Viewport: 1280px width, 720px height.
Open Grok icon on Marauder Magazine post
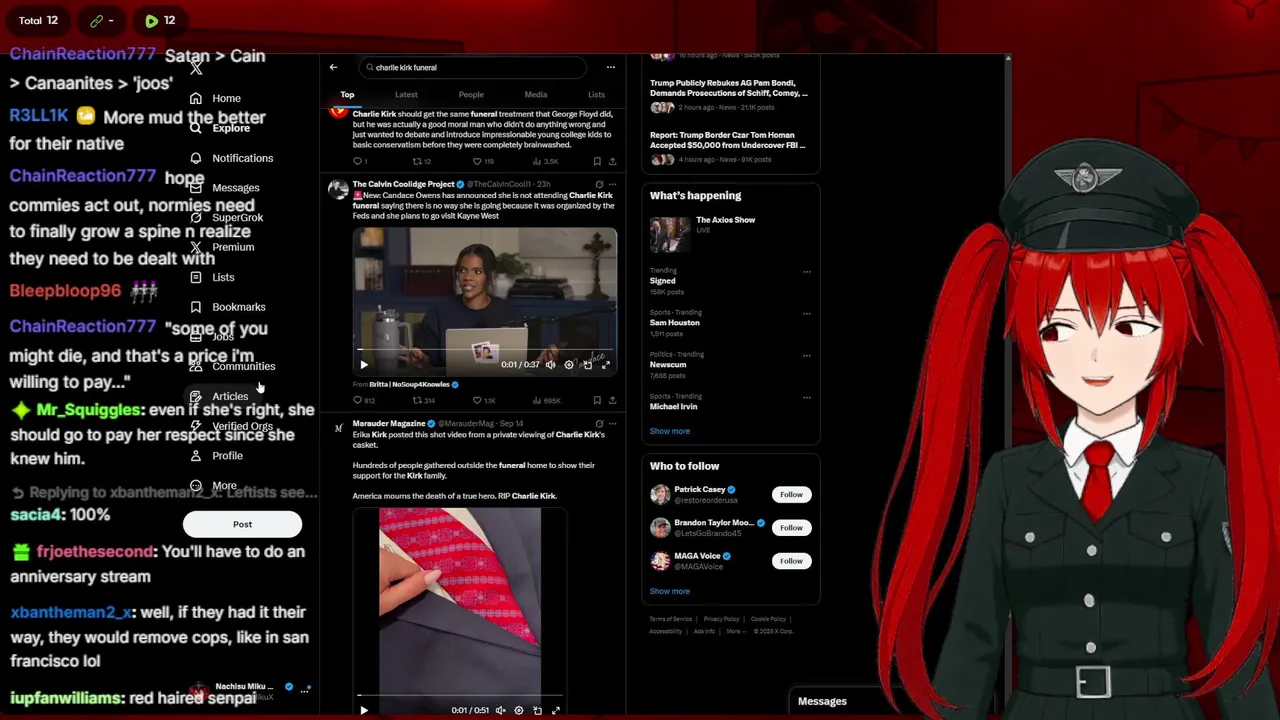coord(599,423)
